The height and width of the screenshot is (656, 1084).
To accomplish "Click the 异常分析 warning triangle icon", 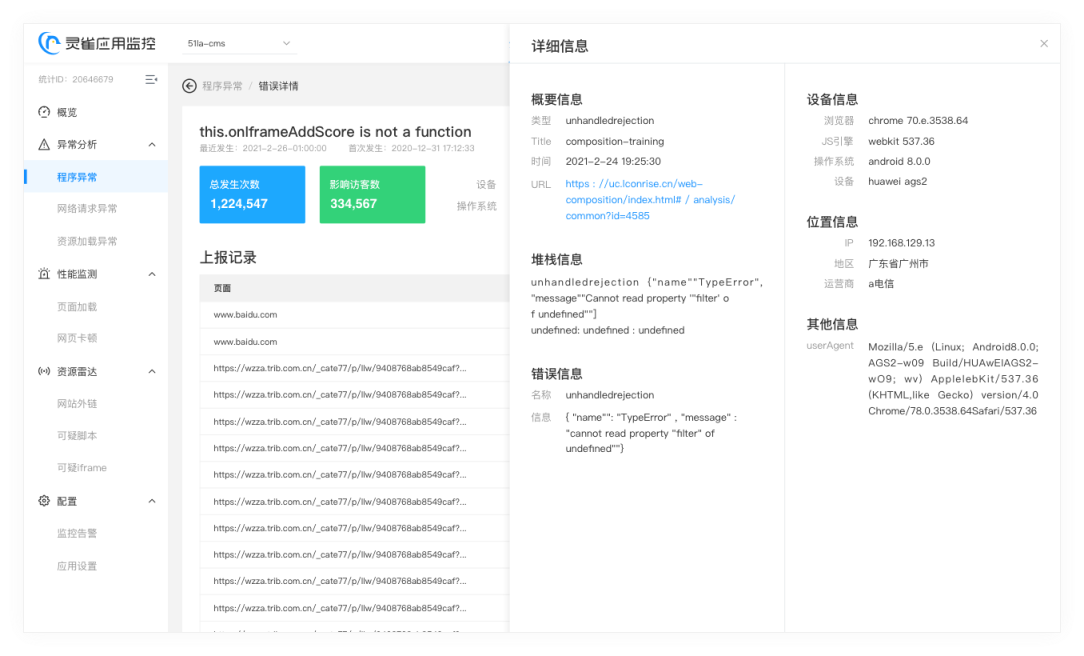I will coord(44,145).
